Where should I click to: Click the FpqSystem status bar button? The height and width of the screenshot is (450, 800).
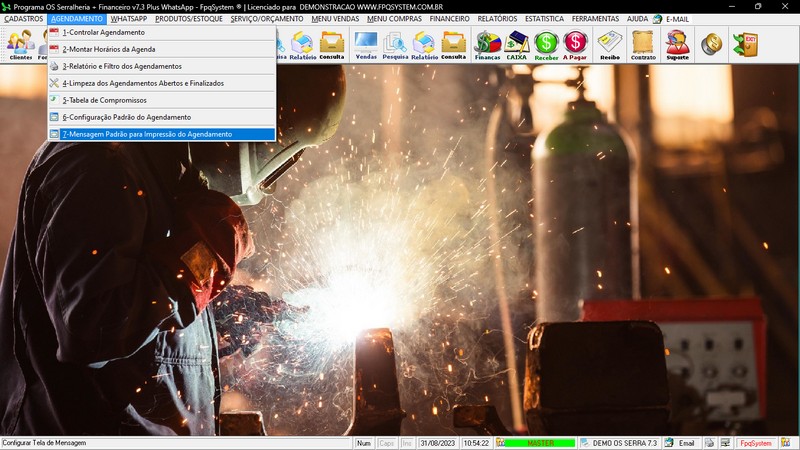click(755, 443)
